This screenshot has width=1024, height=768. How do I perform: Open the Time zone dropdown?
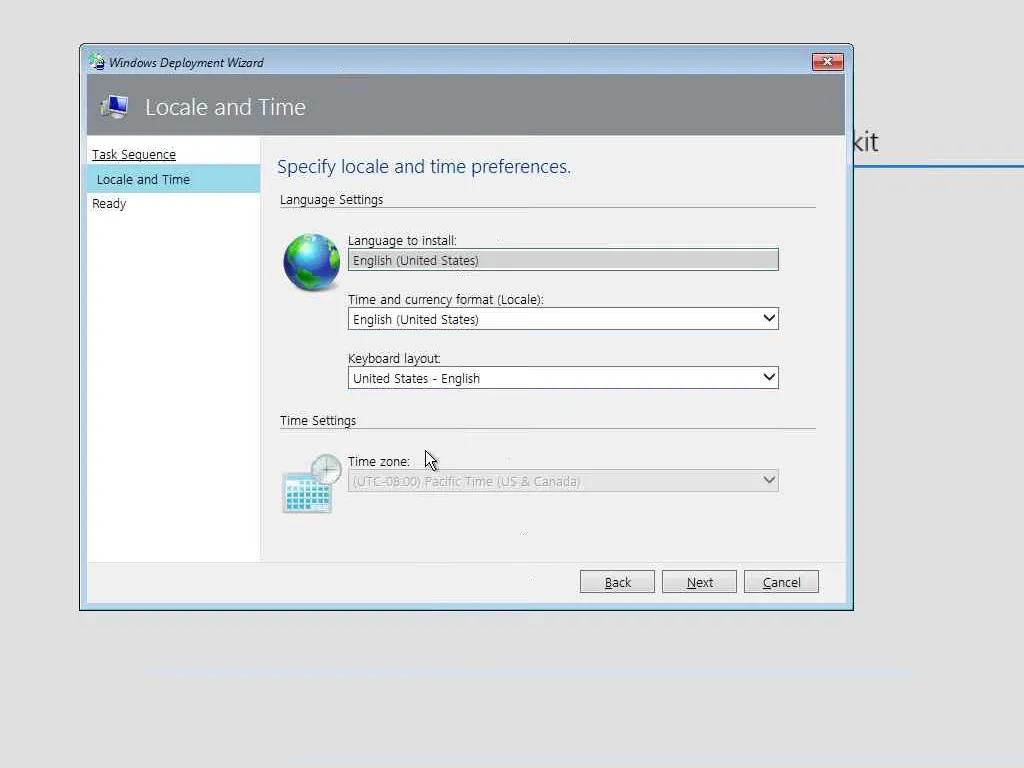point(563,481)
